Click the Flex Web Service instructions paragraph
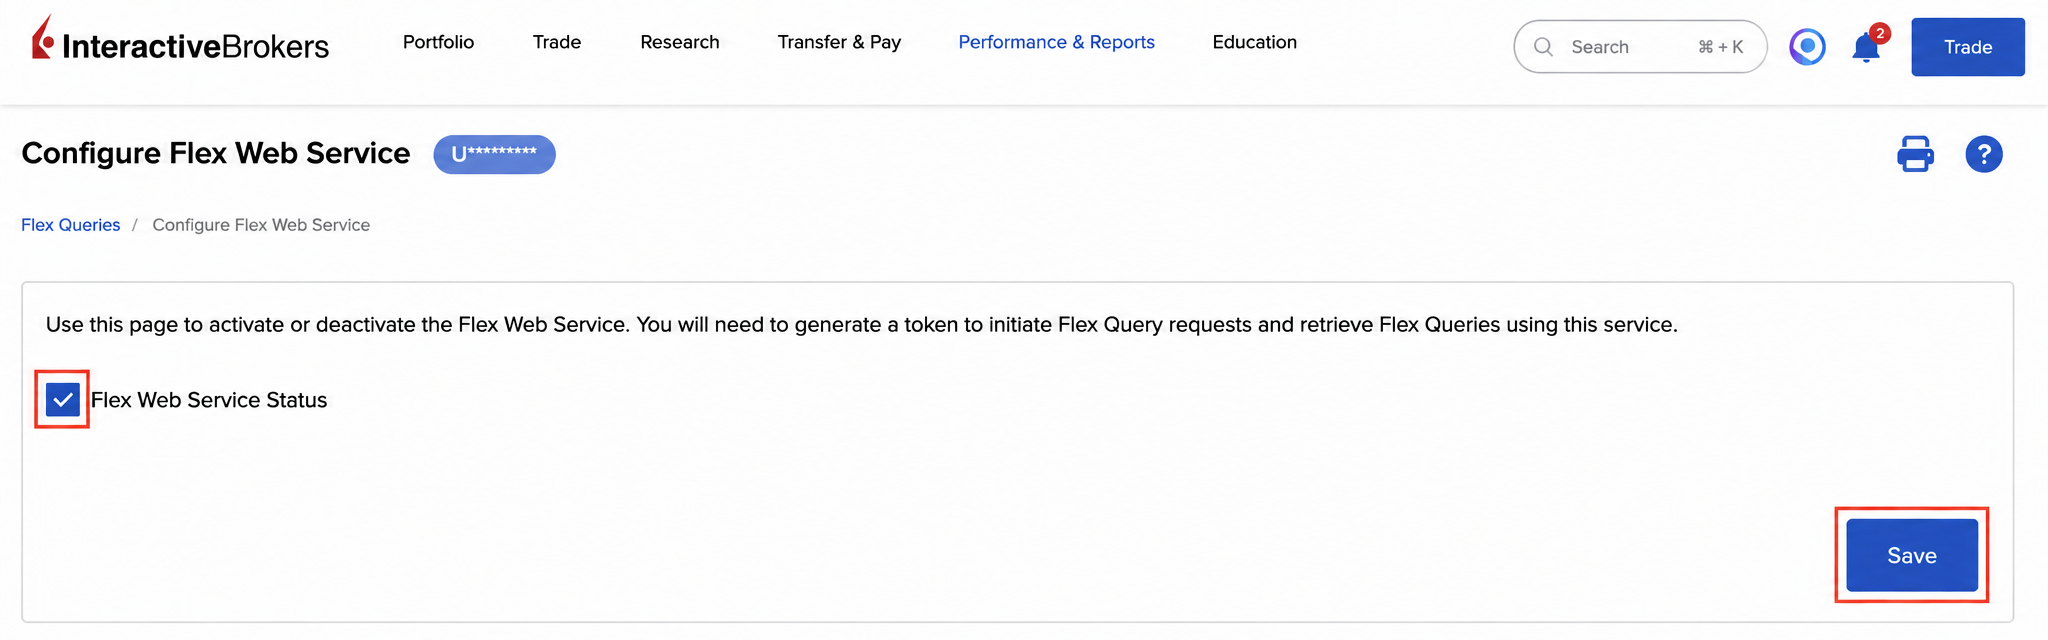Image resolution: width=2048 pixels, height=640 pixels. tap(861, 325)
